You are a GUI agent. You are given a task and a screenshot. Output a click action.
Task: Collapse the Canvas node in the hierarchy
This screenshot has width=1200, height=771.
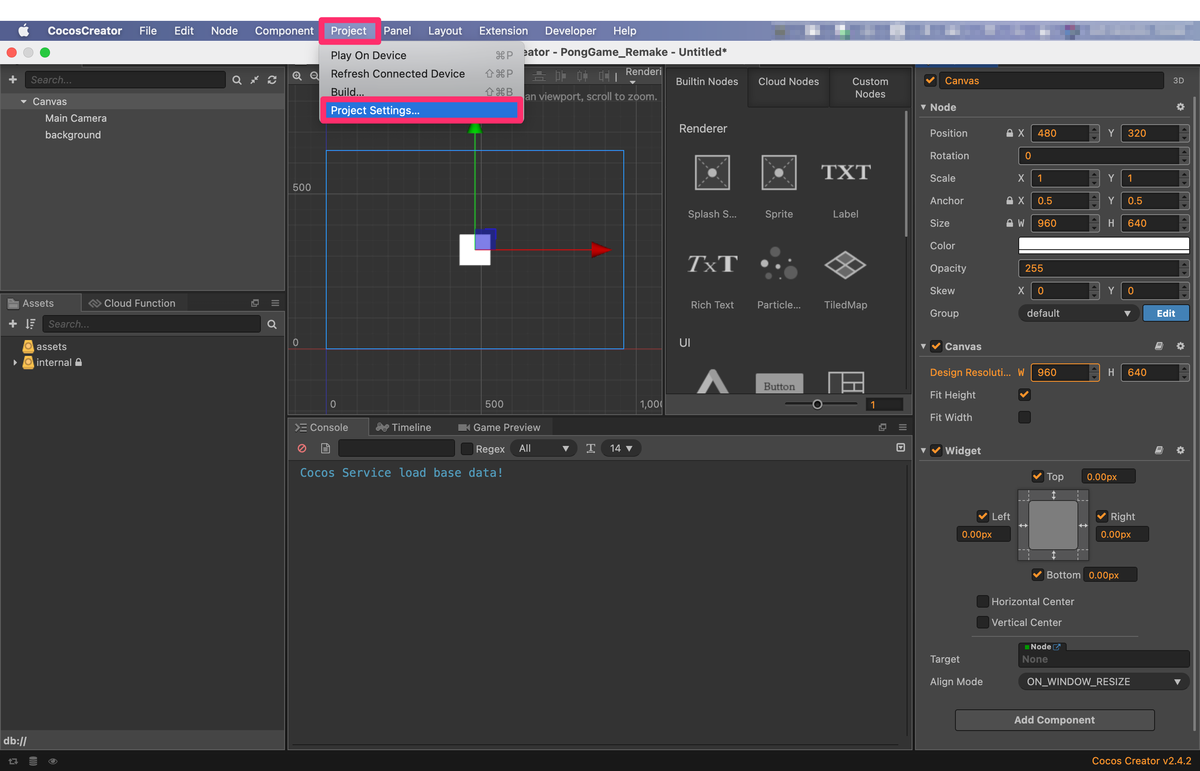23,102
